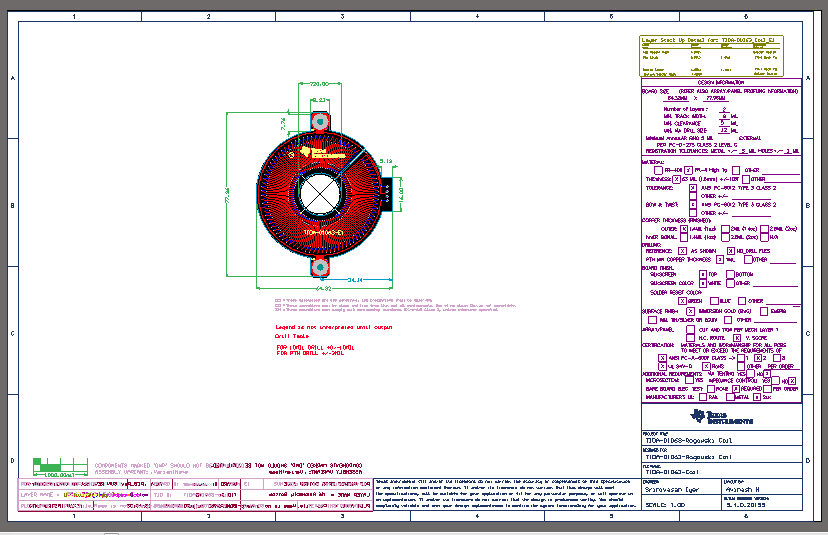Click the 7.74 vertical dimension label

[283, 123]
